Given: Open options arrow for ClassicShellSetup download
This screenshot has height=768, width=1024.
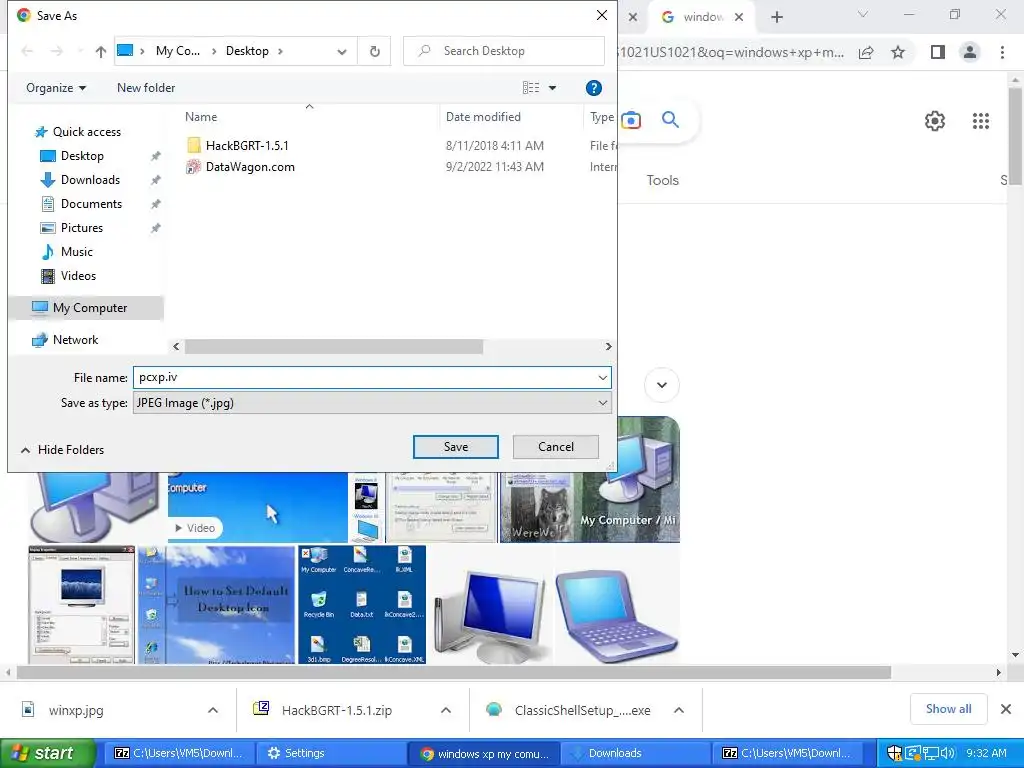Looking at the screenshot, I should (x=679, y=710).
